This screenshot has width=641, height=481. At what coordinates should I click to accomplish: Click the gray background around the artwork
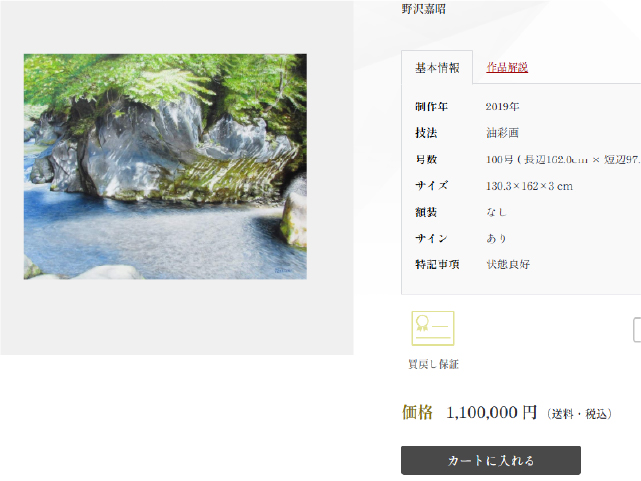point(177,317)
